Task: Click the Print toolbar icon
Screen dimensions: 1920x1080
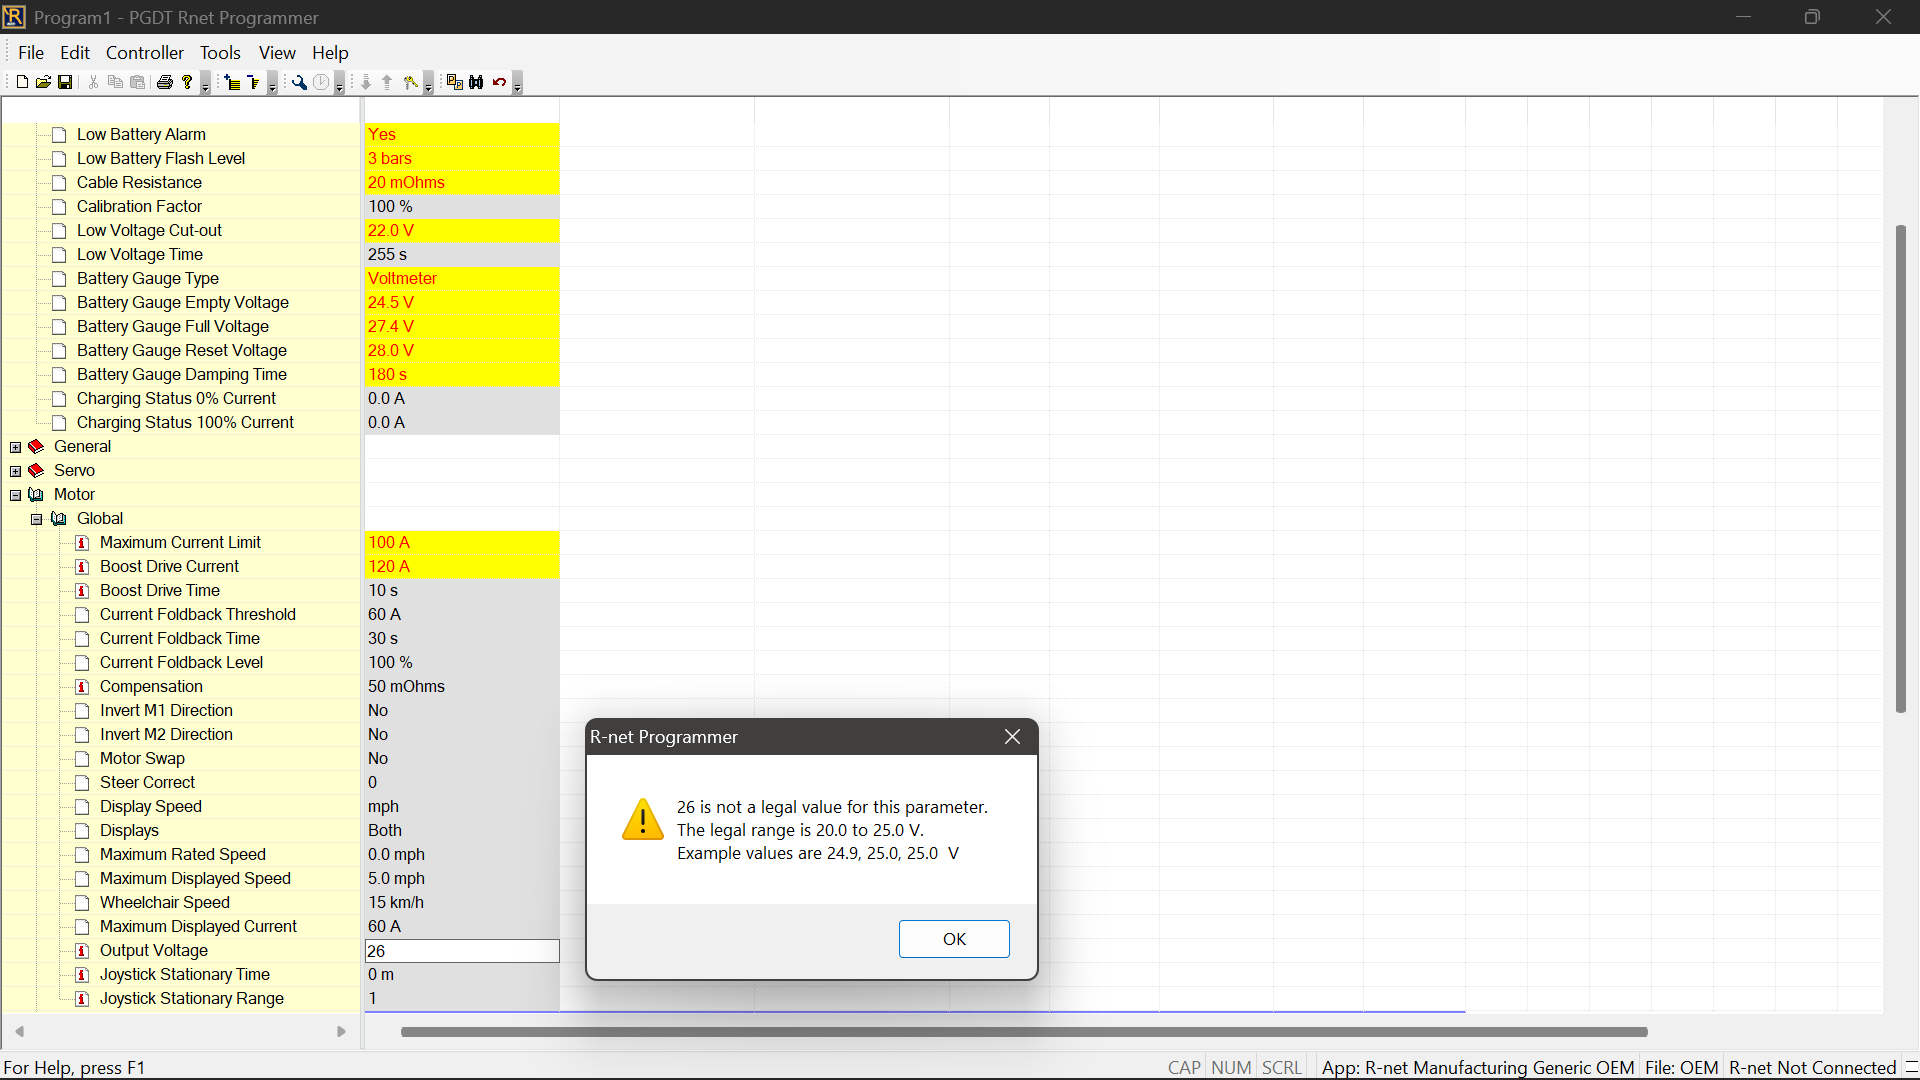Action: point(165,82)
